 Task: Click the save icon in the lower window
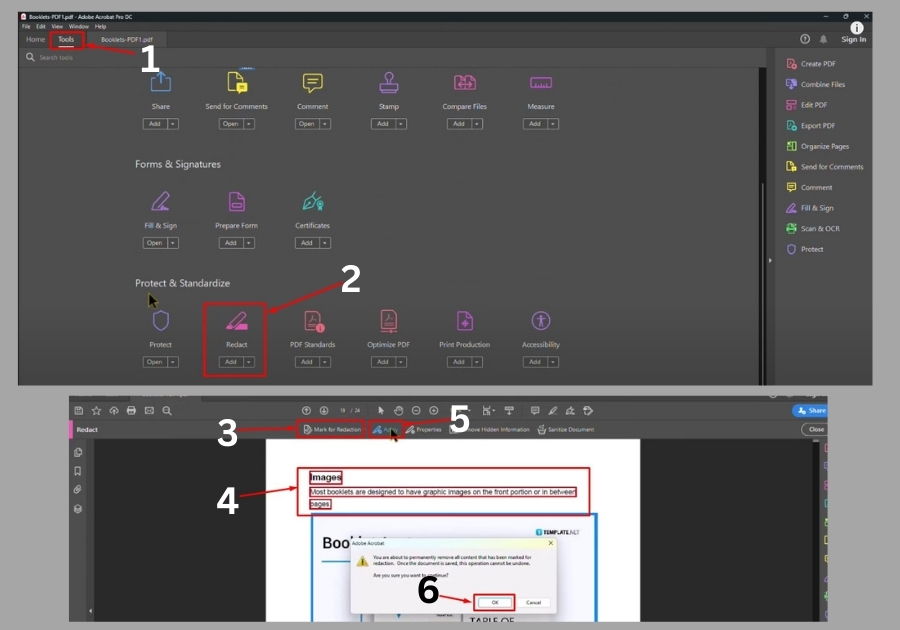(x=79, y=410)
